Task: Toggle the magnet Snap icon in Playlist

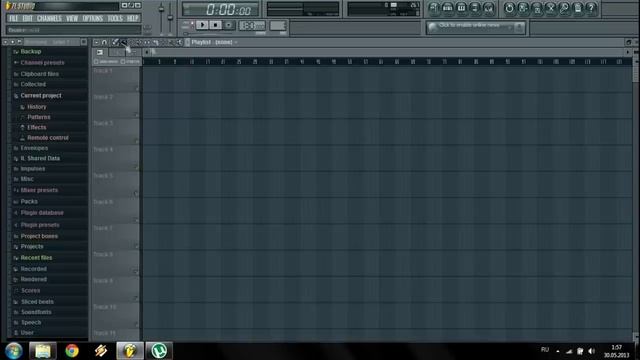Action: tap(104, 42)
